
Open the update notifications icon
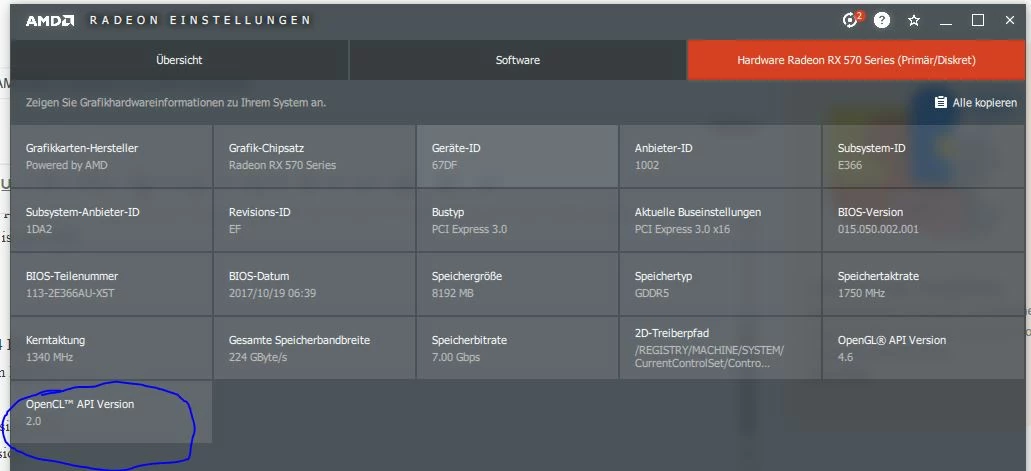point(851,20)
